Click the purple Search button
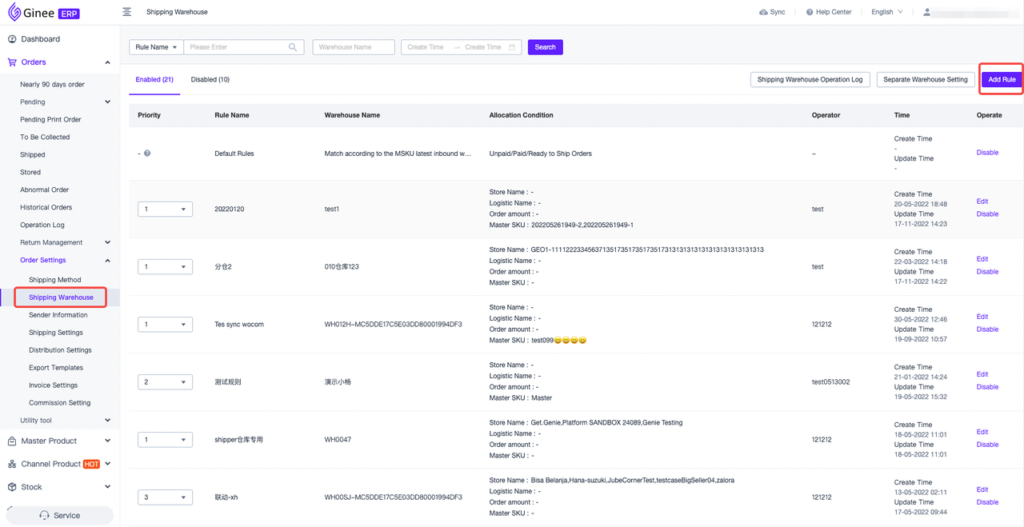Image resolution: width=1024 pixels, height=527 pixels. [x=545, y=47]
